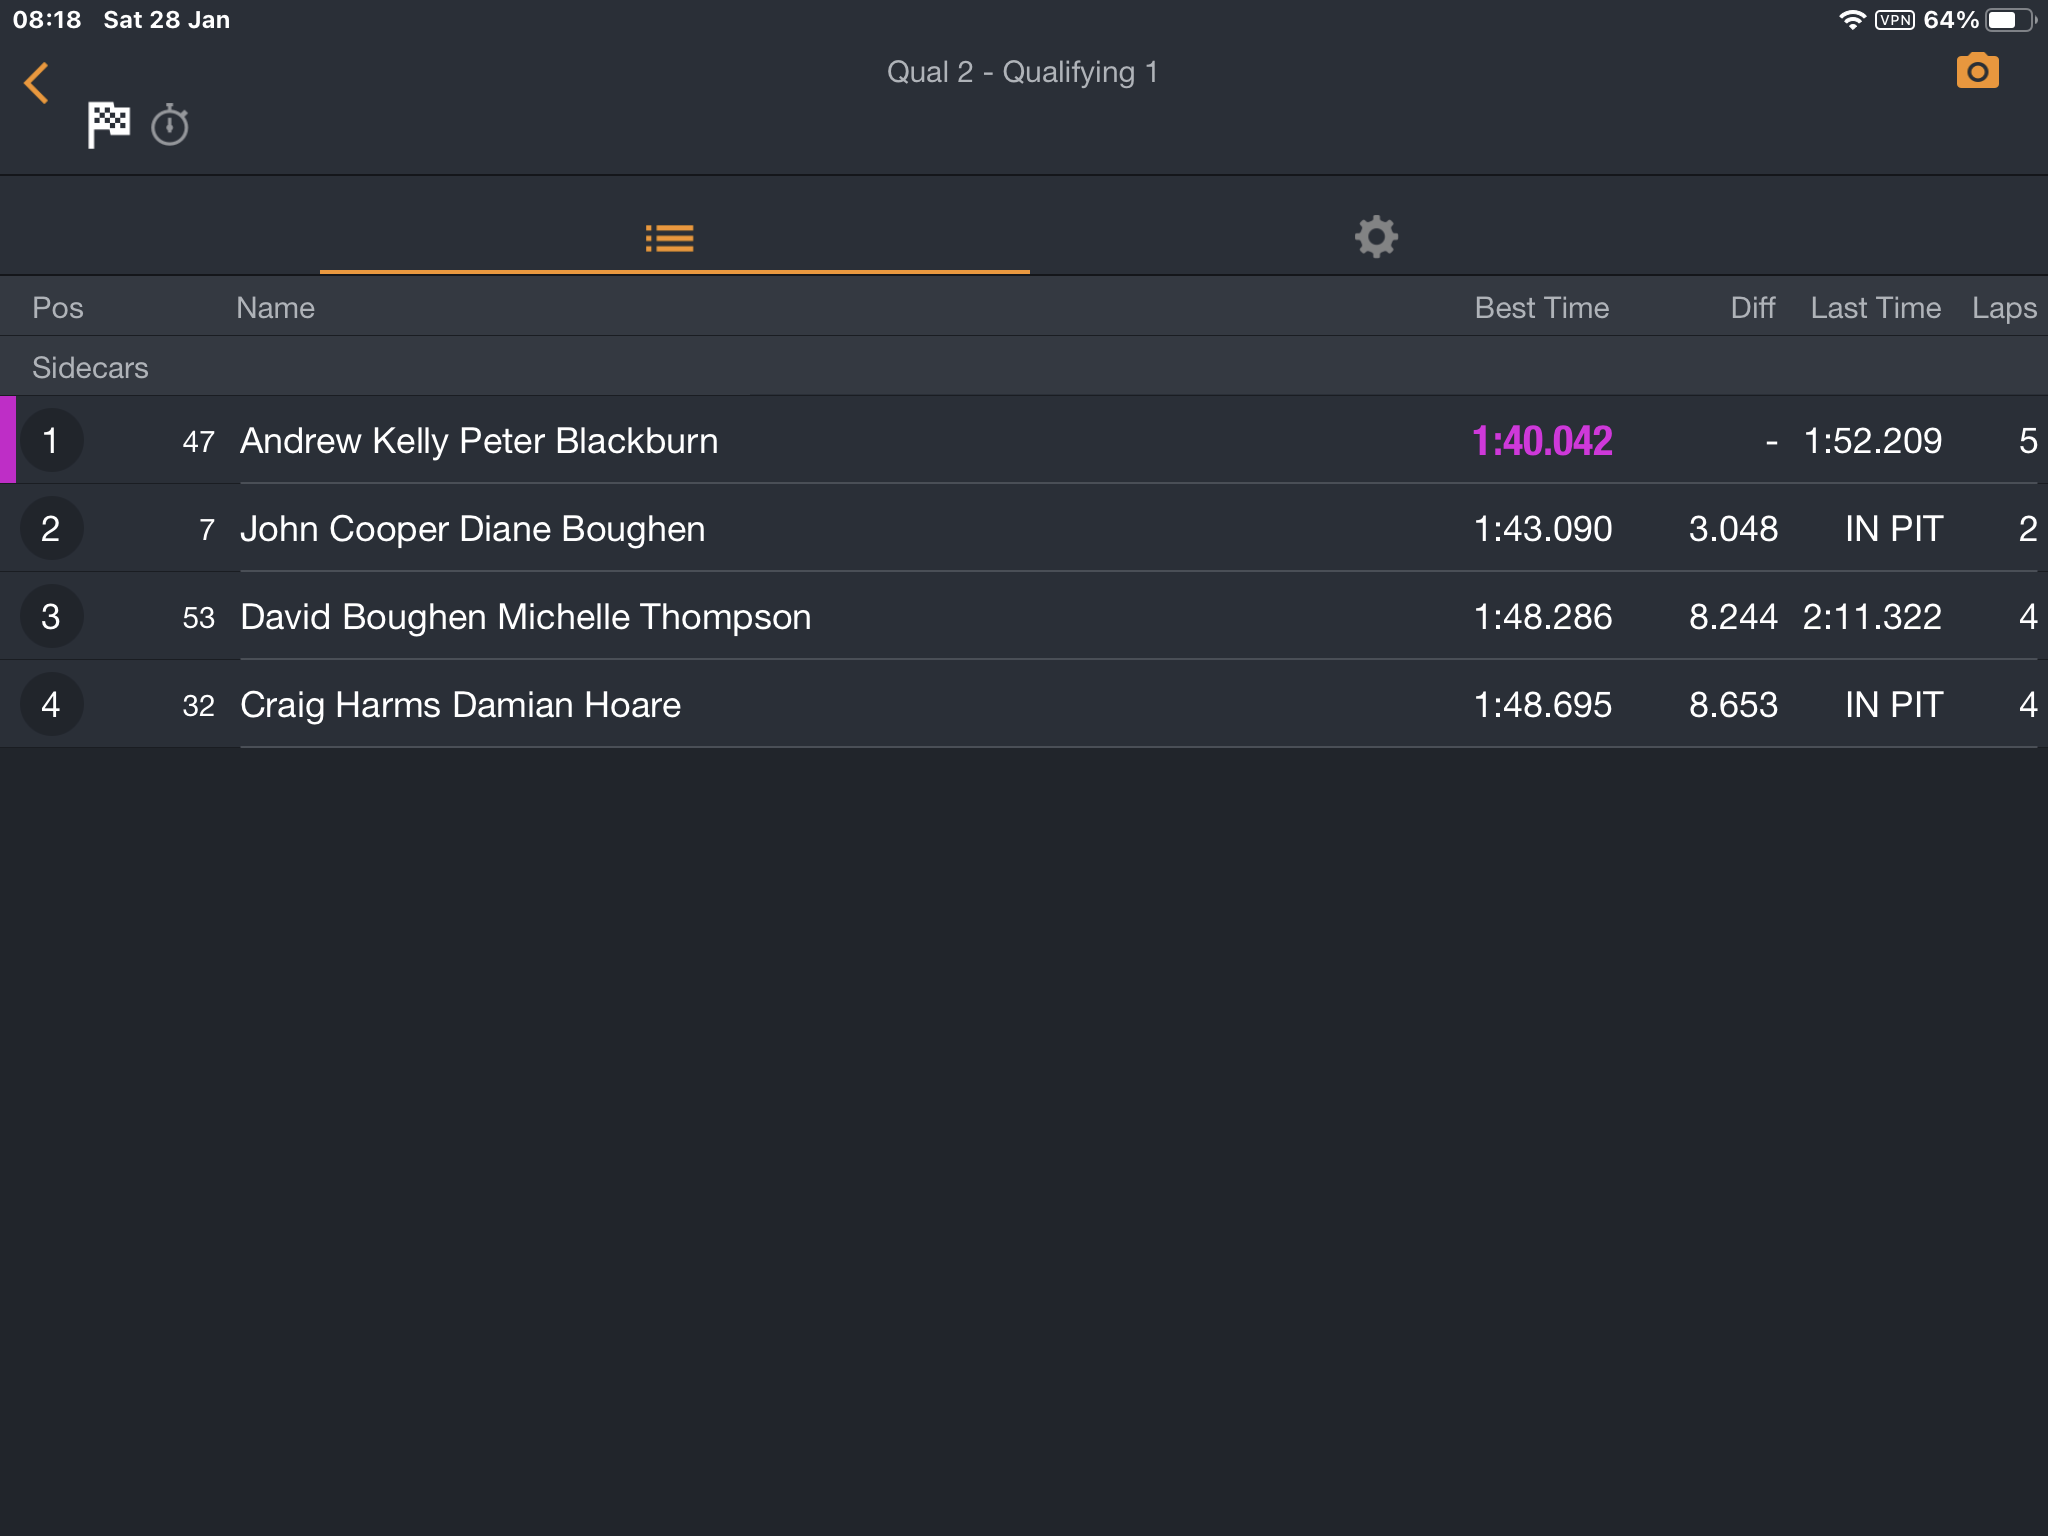
Task: Click the Laps column header
Action: (2004, 308)
